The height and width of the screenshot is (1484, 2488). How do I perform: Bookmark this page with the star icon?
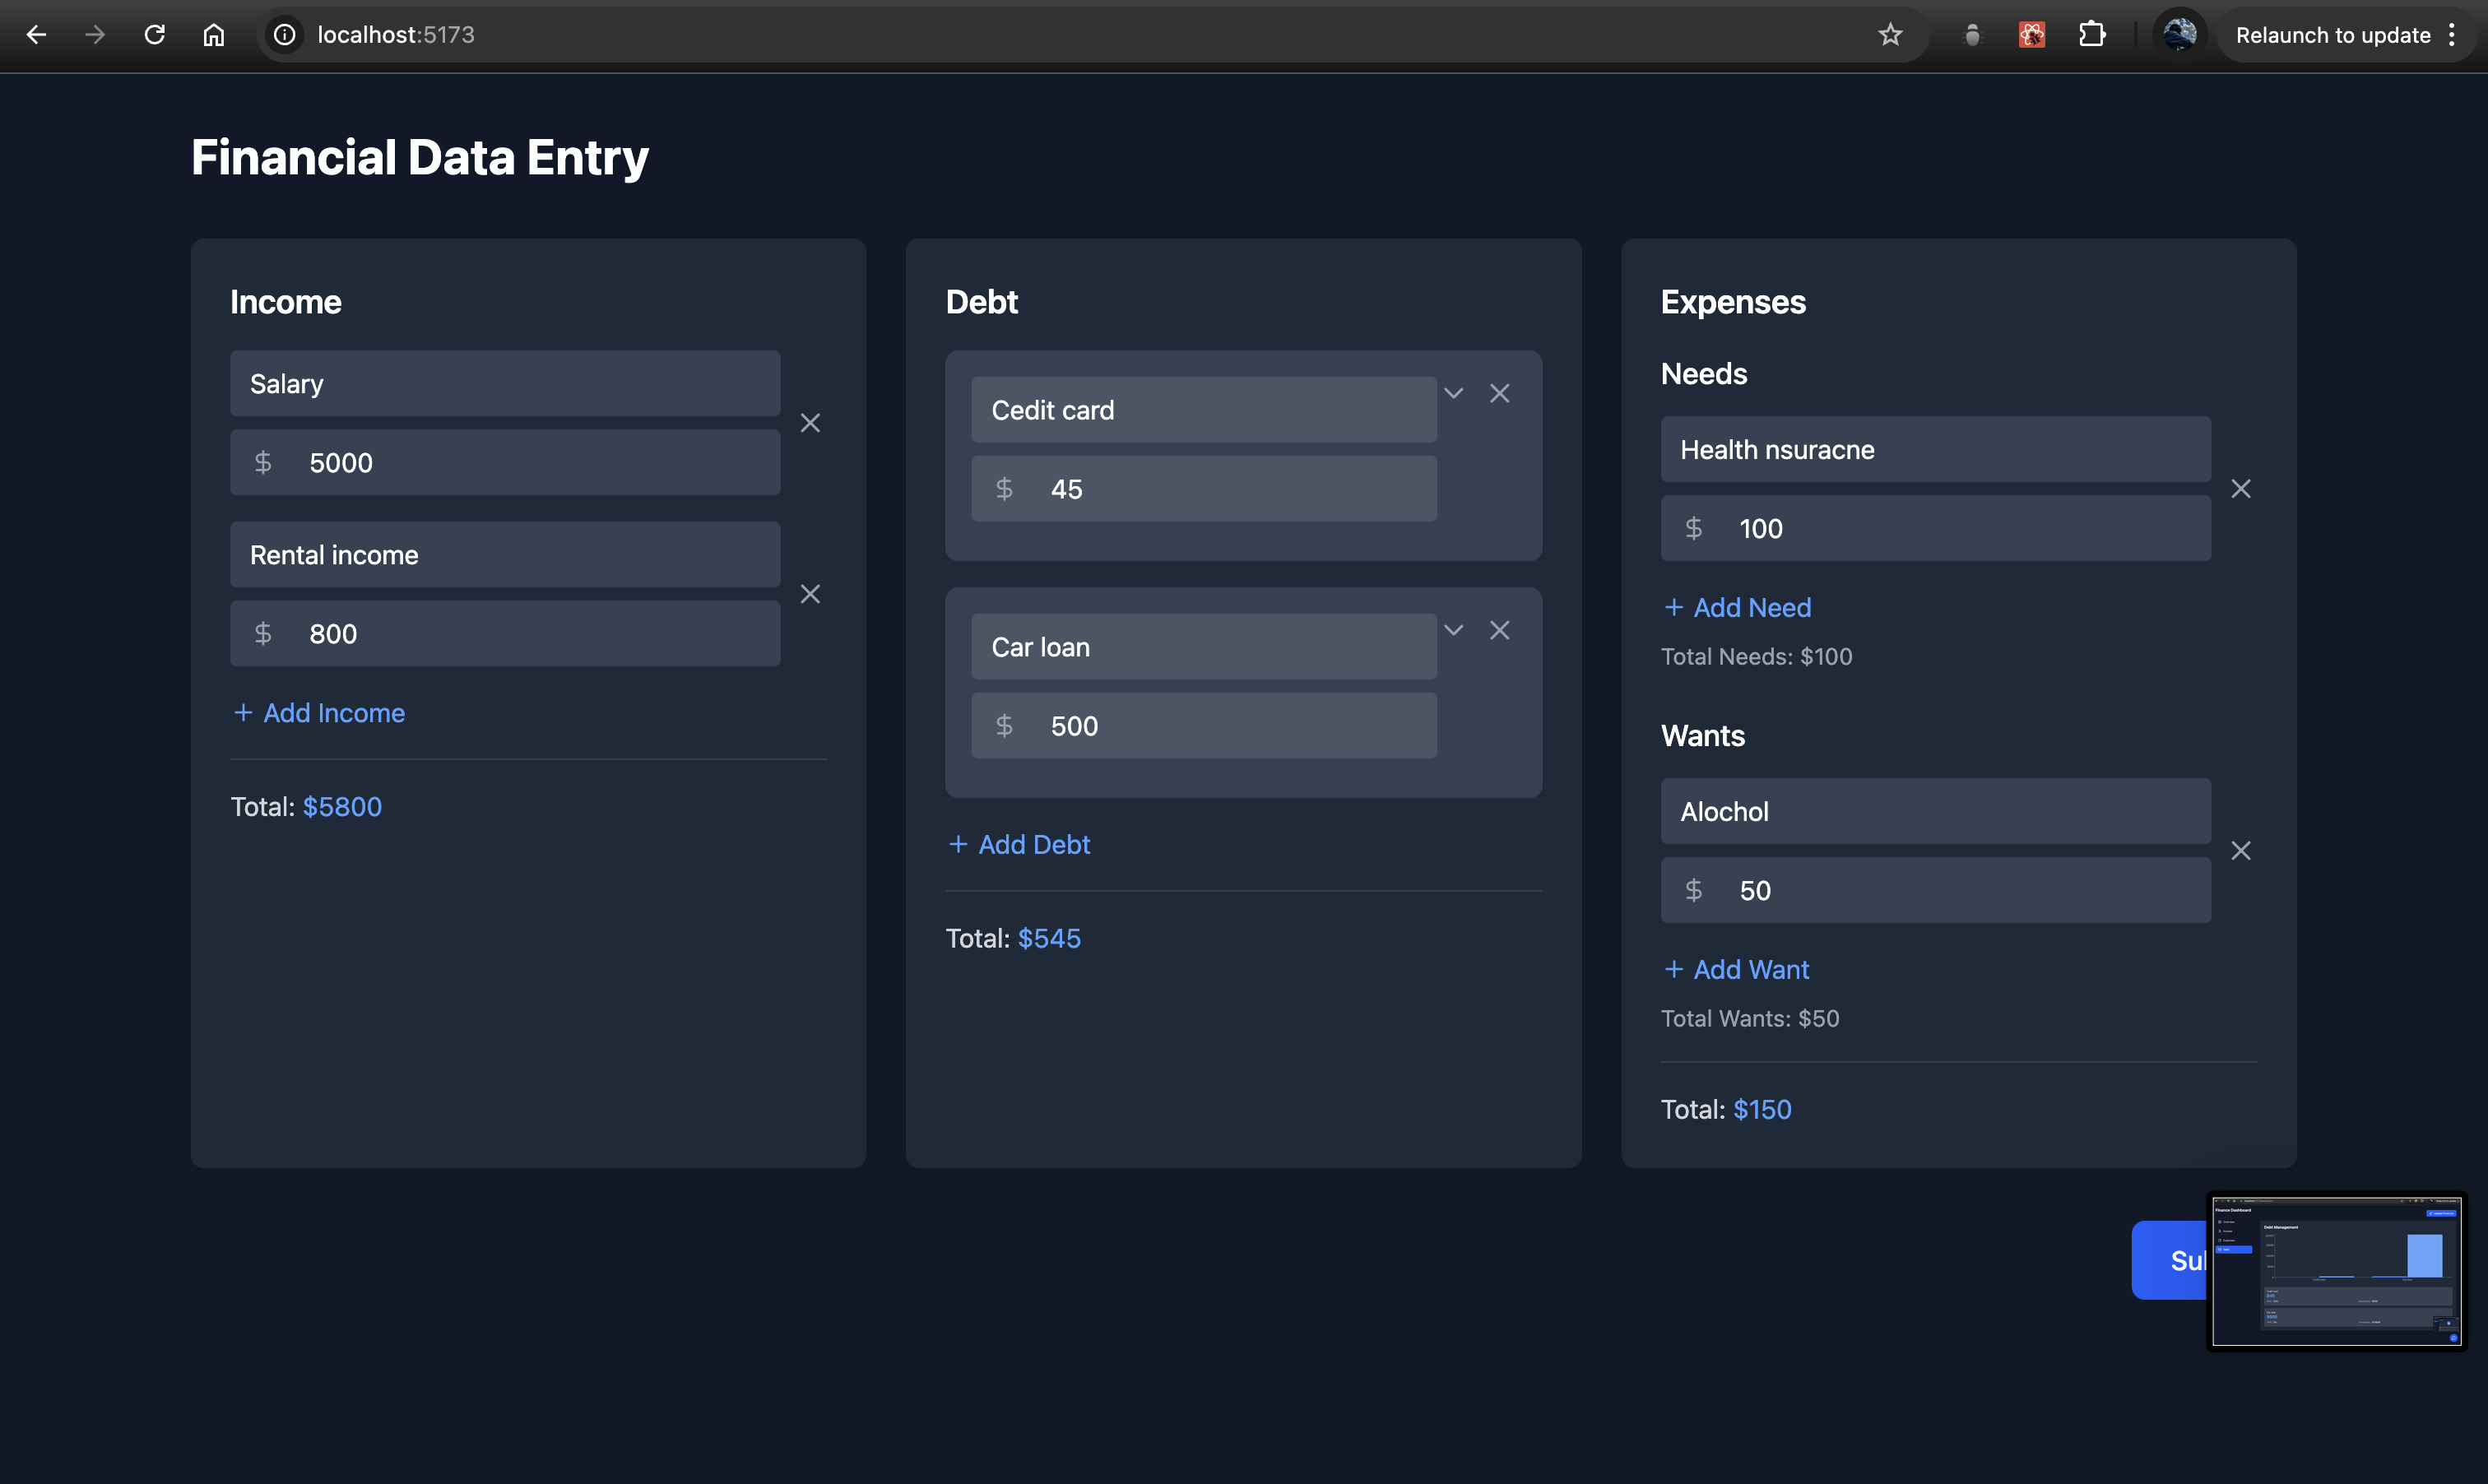1889,35
